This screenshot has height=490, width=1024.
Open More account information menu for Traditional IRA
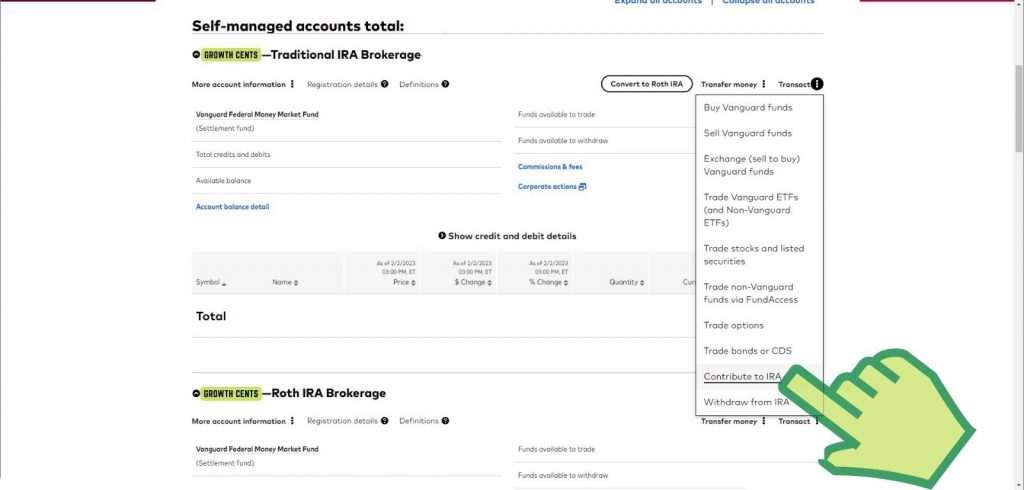pyautogui.click(x=243, y=84)
